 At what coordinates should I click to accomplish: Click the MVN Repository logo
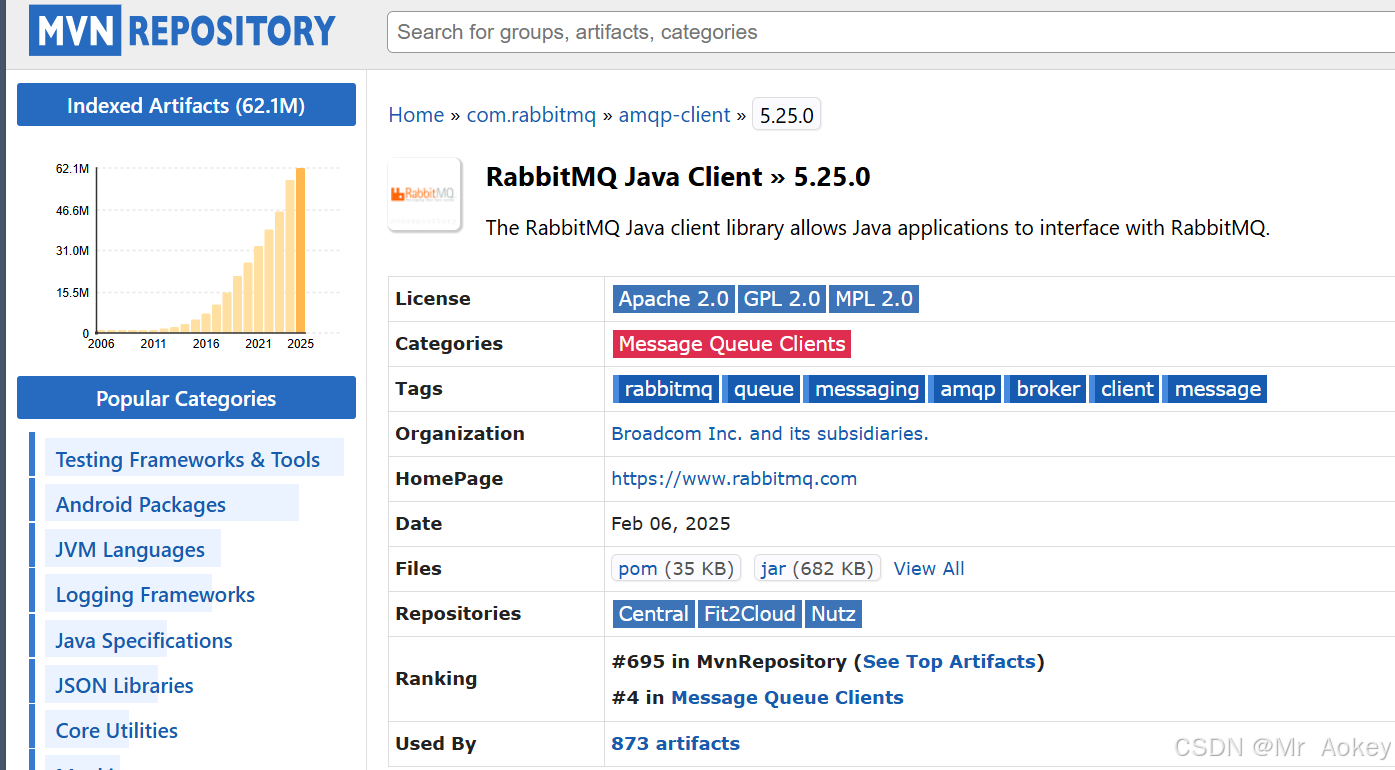coord(182,31)
